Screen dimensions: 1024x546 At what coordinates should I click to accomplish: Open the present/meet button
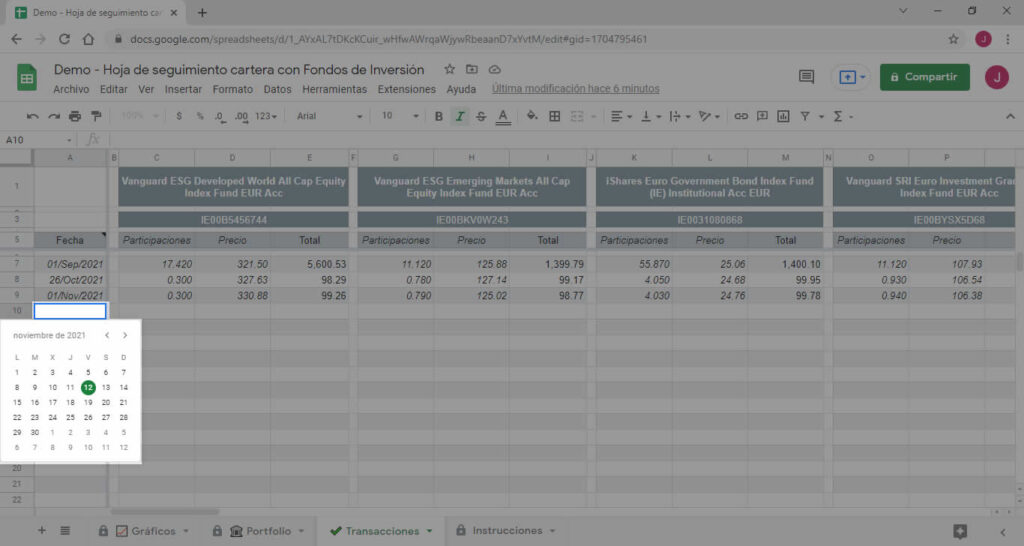pos(852,77)
